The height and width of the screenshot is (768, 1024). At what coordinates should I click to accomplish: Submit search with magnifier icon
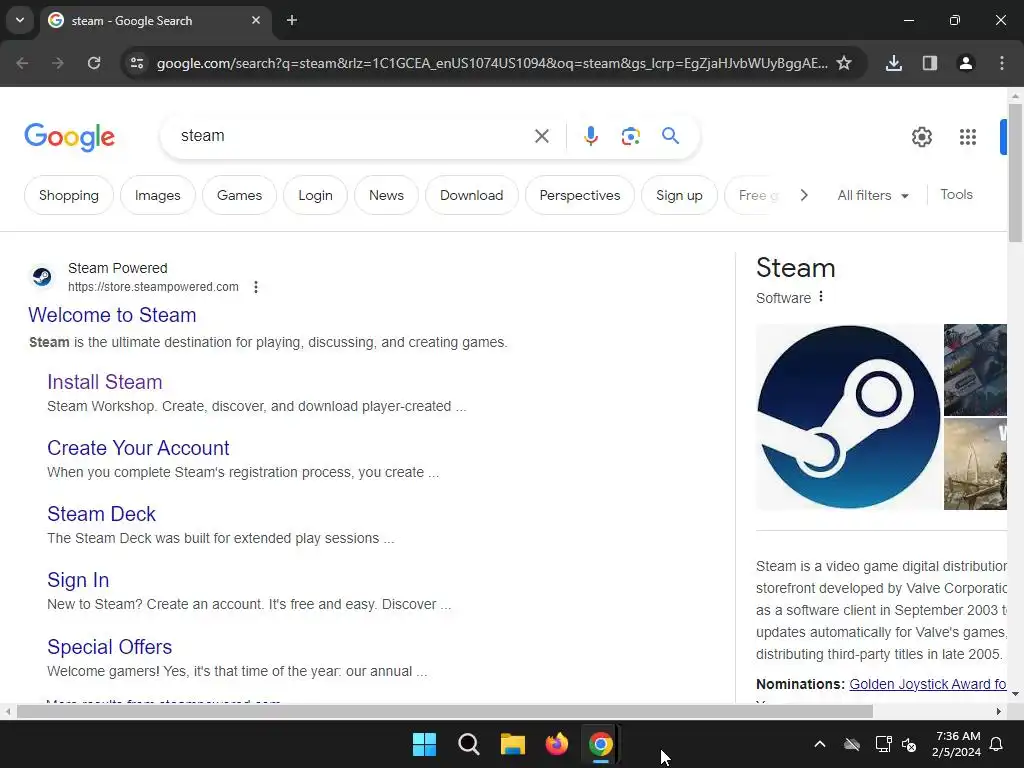pos(670,136)
